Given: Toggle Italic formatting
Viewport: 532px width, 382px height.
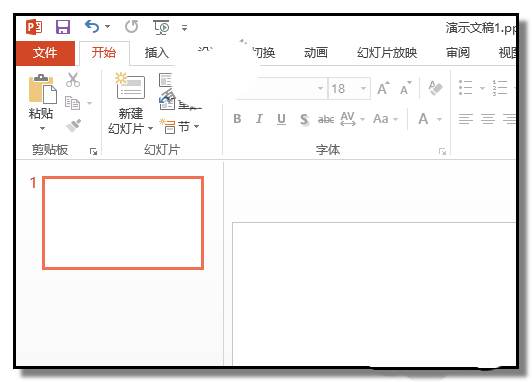Looking at the screenshot, I should click(259, 119).
